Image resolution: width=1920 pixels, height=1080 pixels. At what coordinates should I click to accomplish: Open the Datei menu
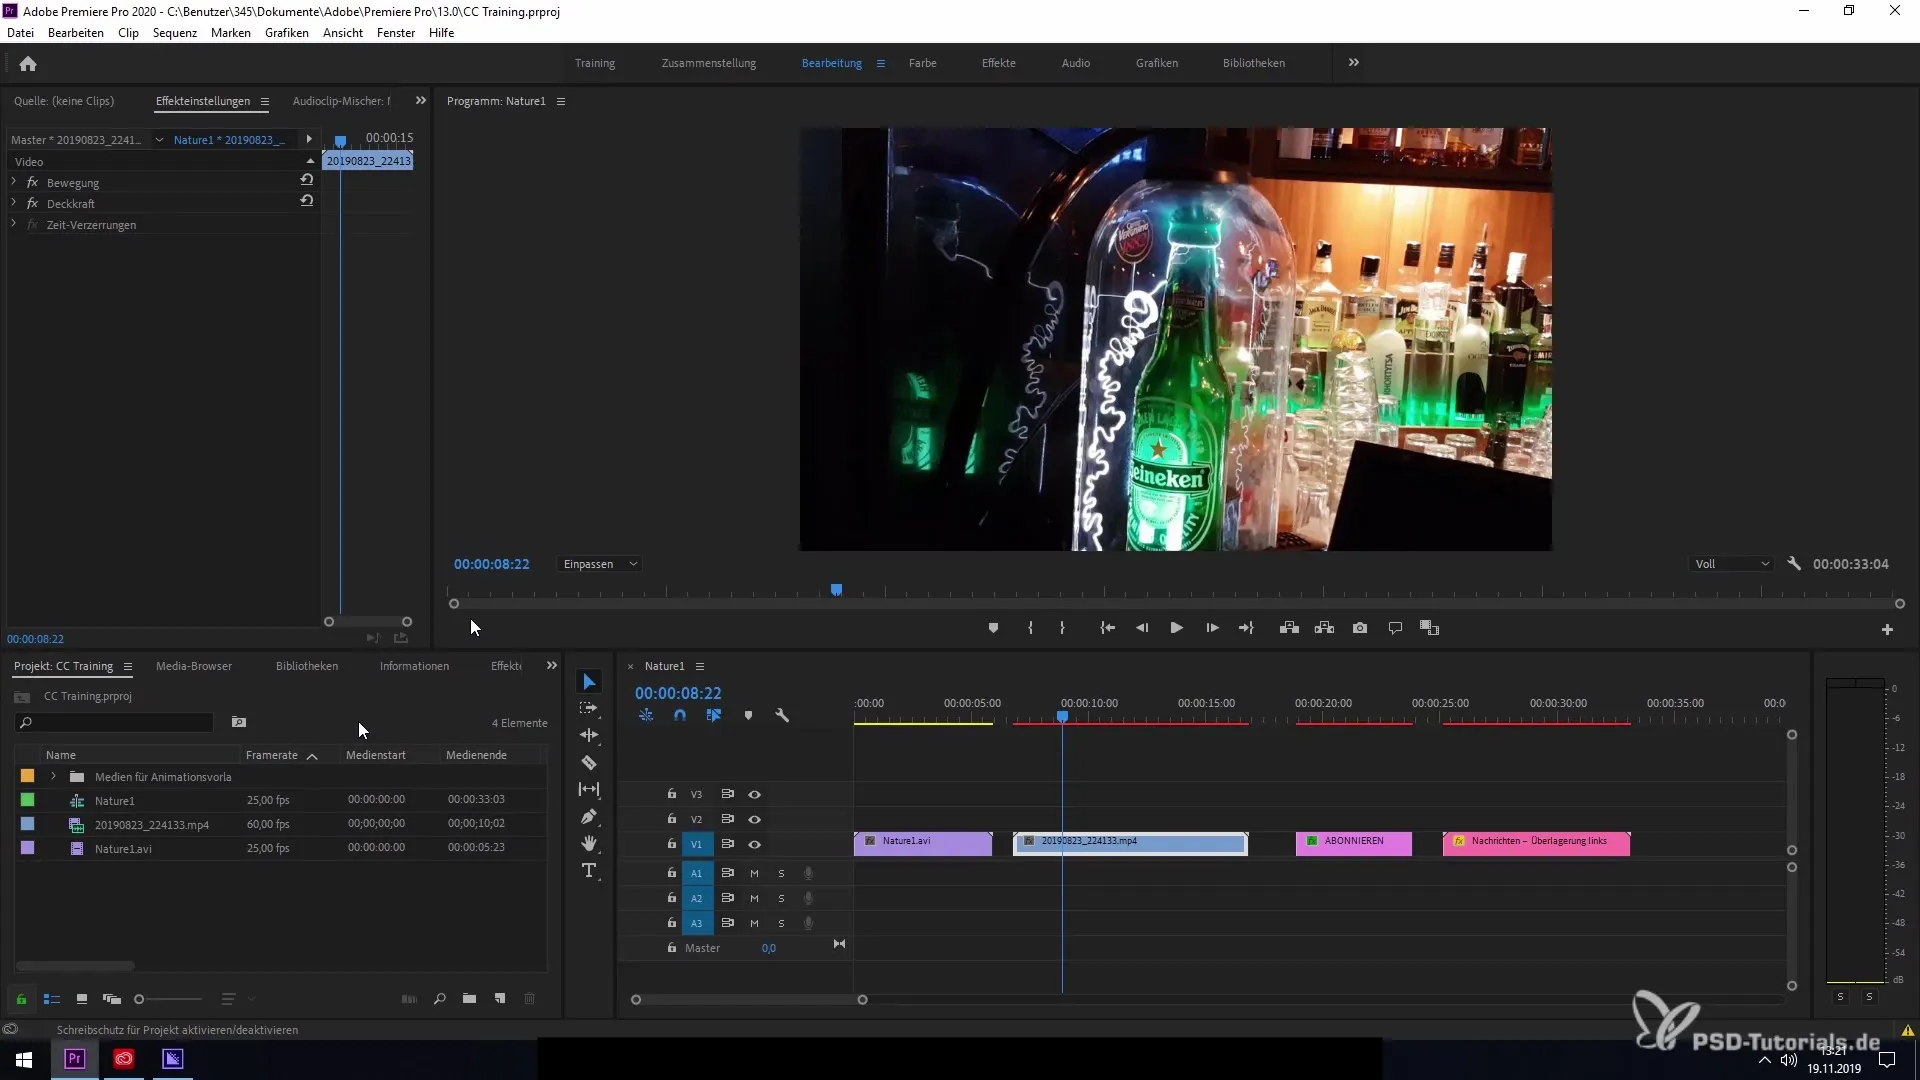[20, 33]
